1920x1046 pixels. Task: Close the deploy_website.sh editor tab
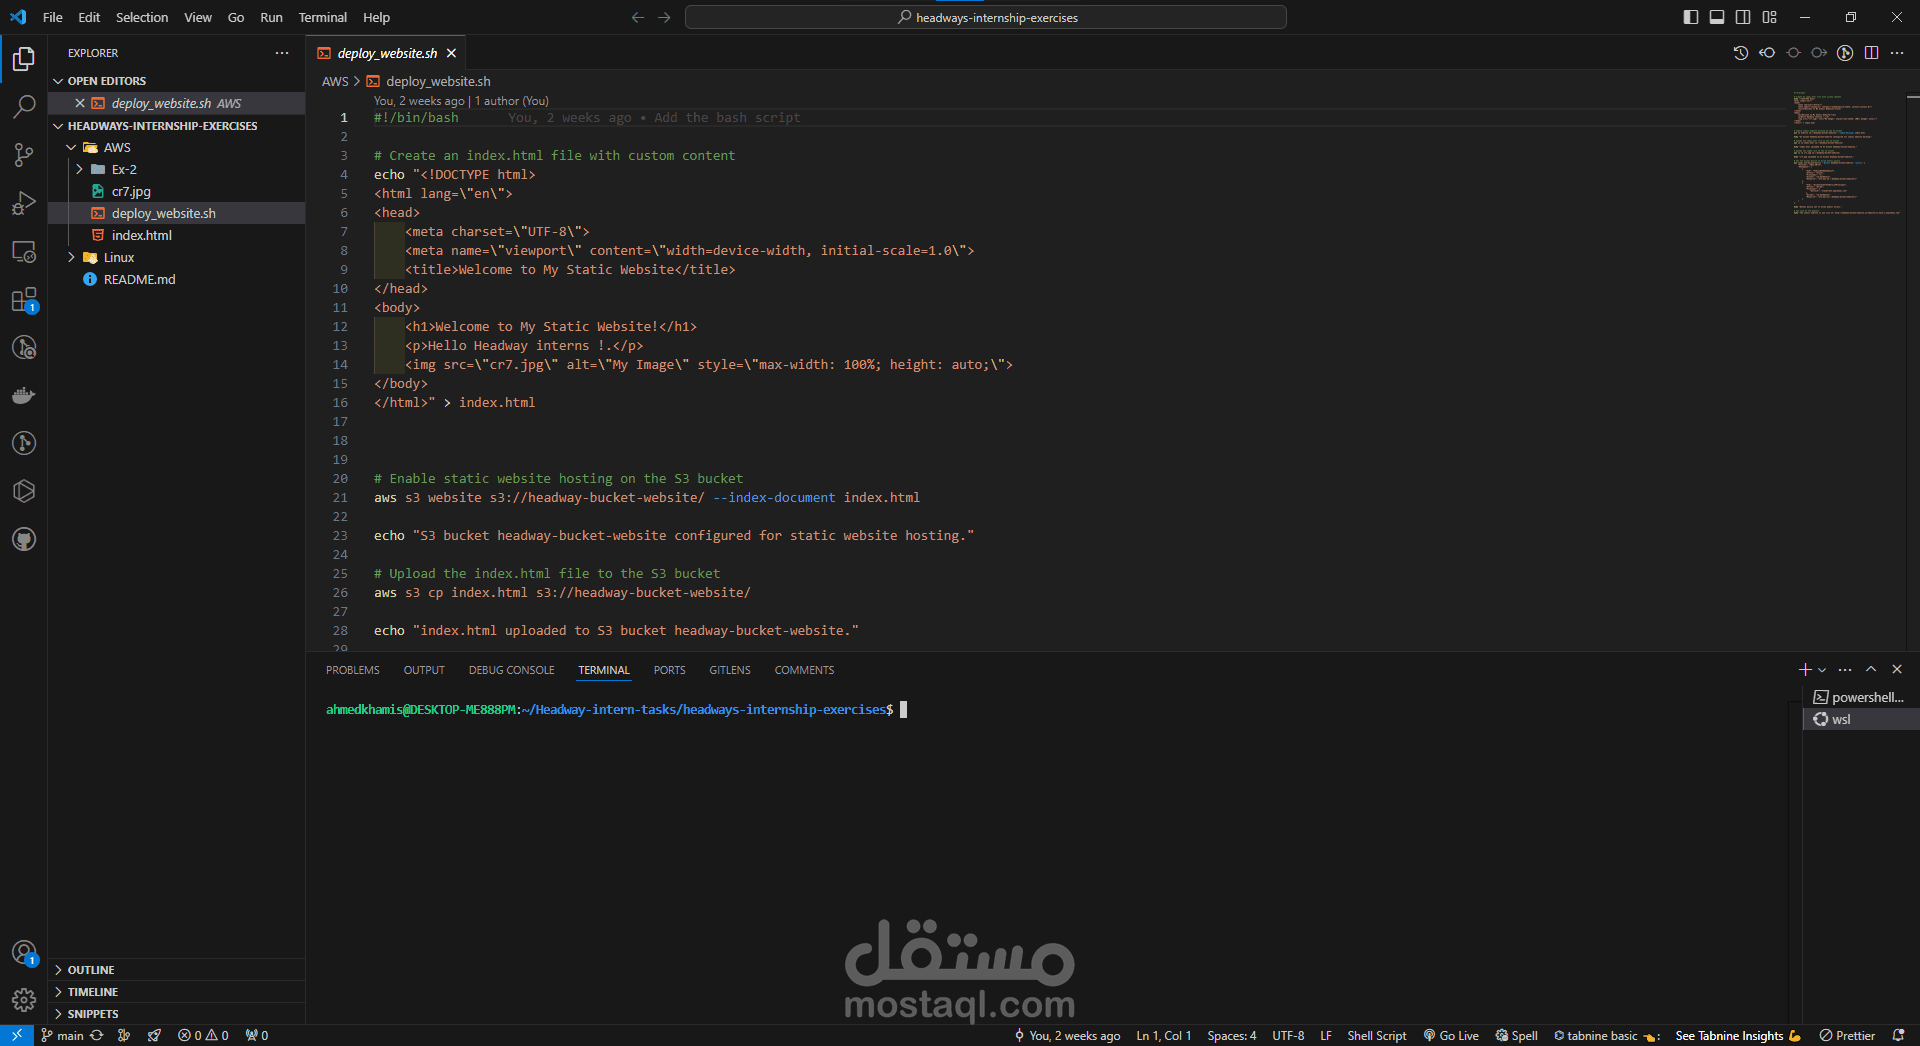[x=451, y=53]
